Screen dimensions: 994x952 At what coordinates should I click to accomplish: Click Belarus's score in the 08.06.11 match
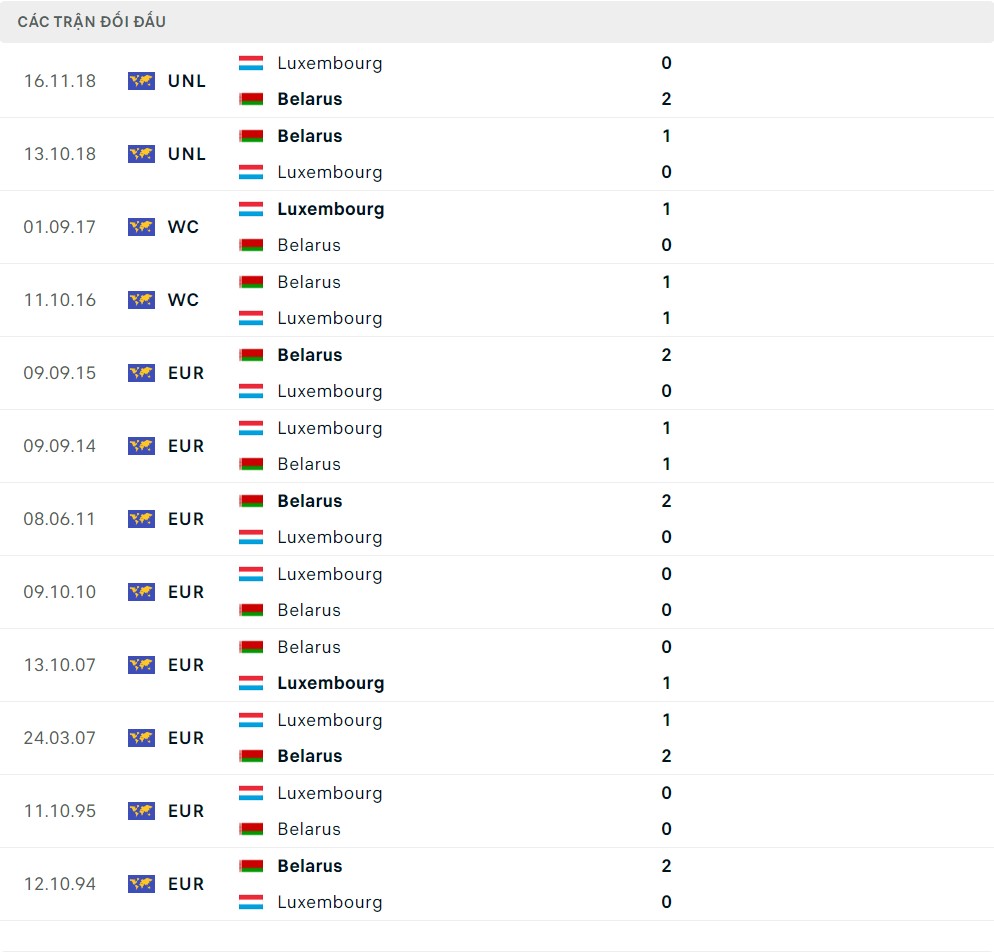666,501
